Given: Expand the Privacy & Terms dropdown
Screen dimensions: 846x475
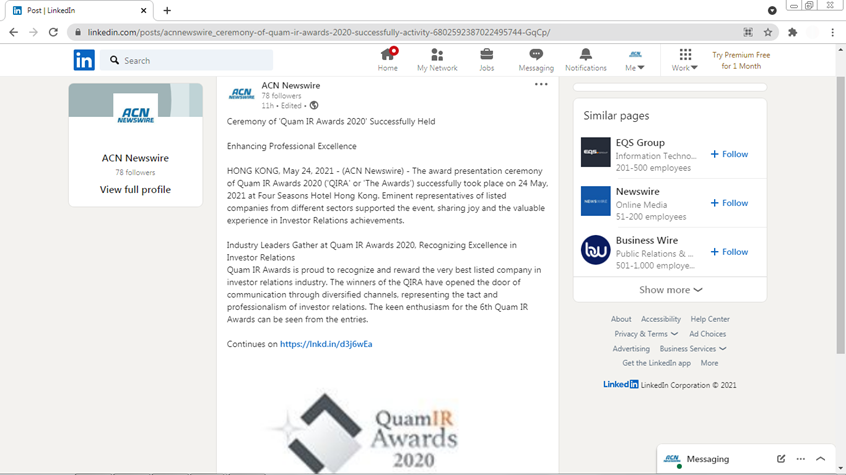Looking at the screenshot, I should (x=646, y=334).
